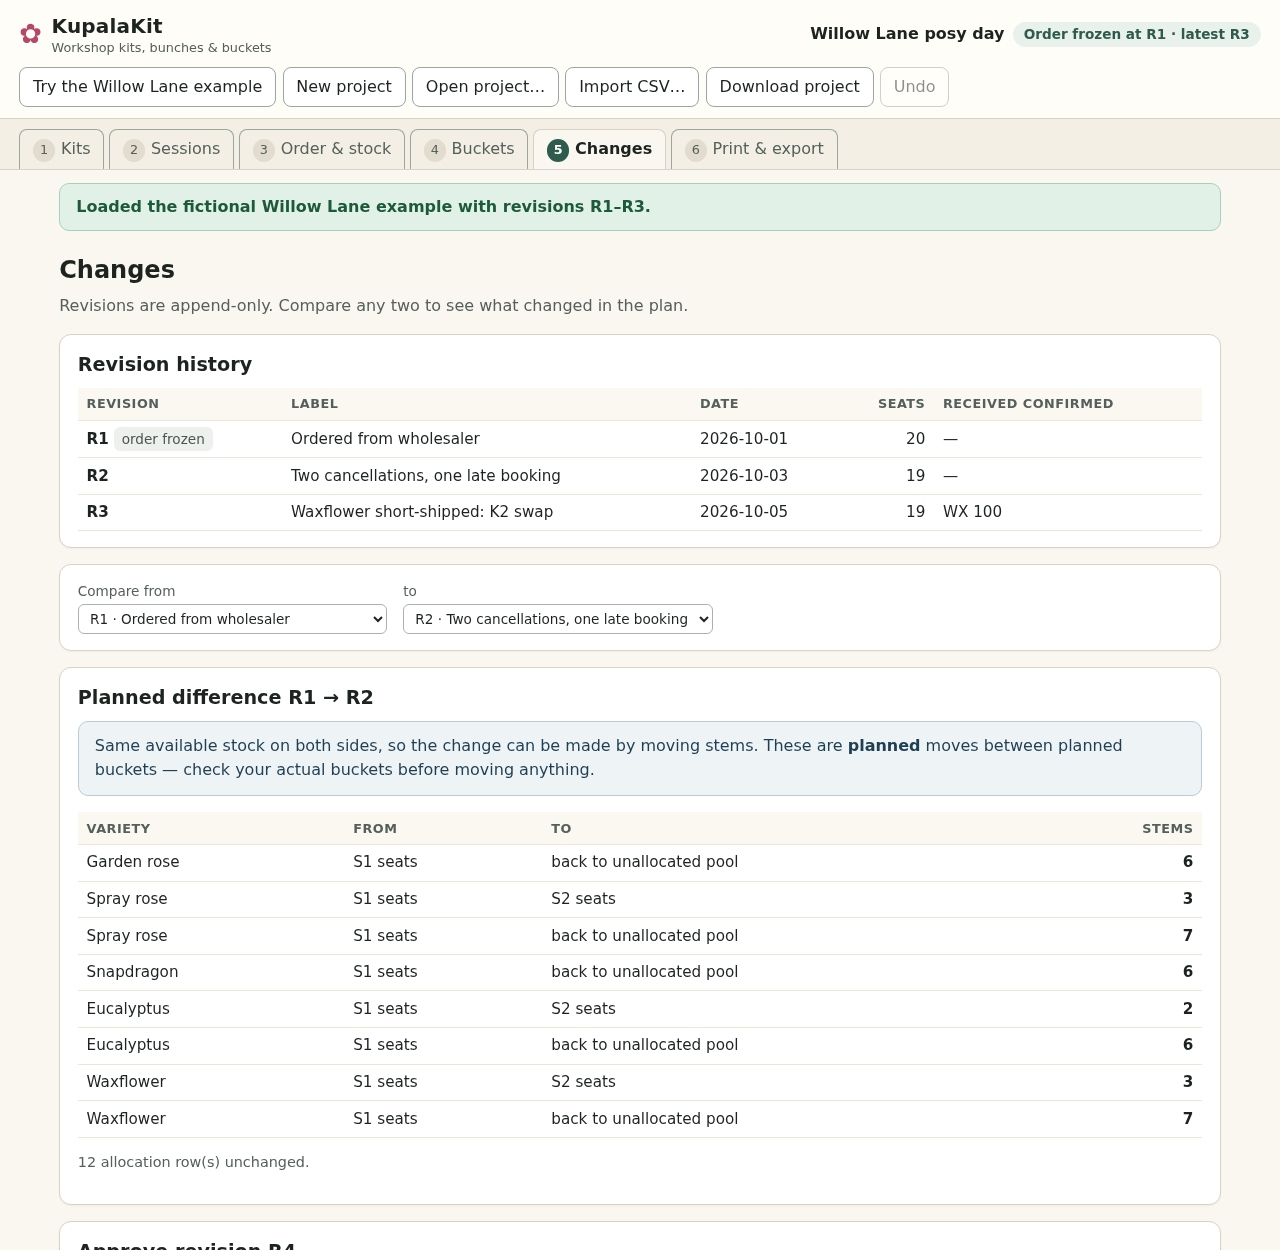
Task: Click the '12 allocation row(s) unchanged.' note
Action: pos(194,1162)
